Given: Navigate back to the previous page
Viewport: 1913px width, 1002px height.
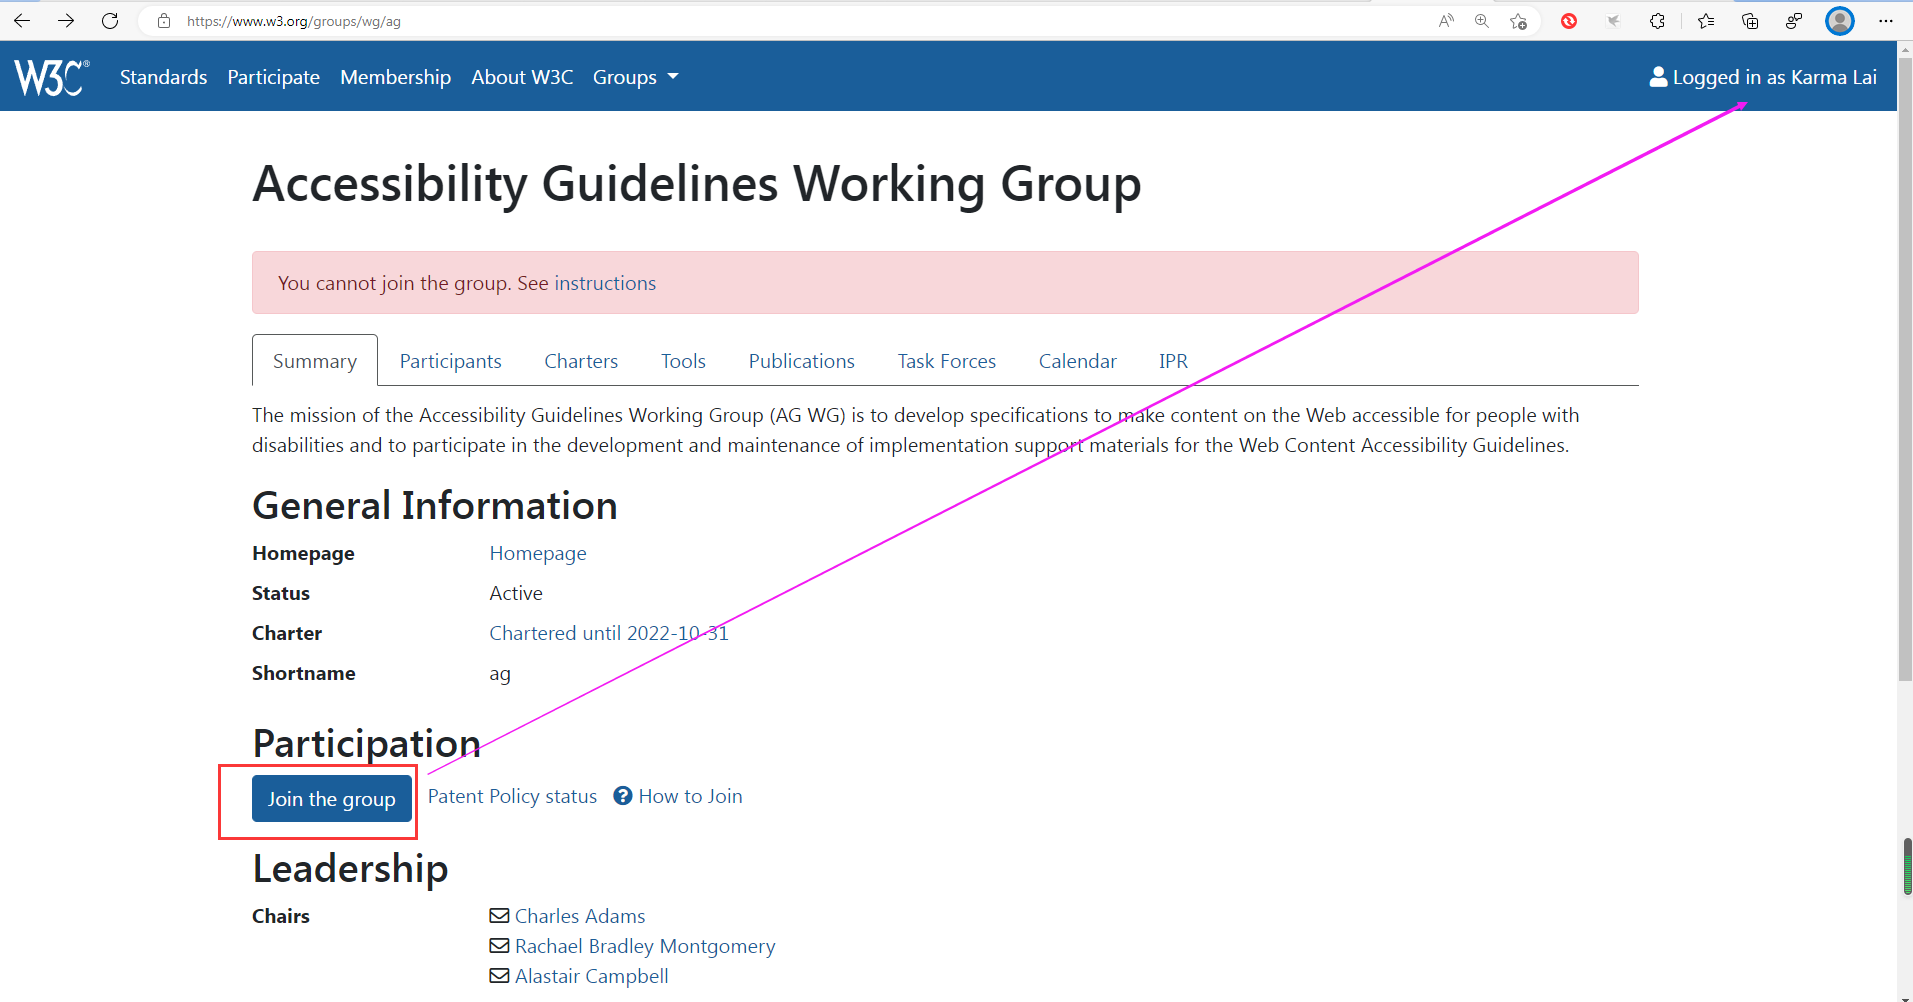Looking at the screenshot, I should (x=21, y=20).
